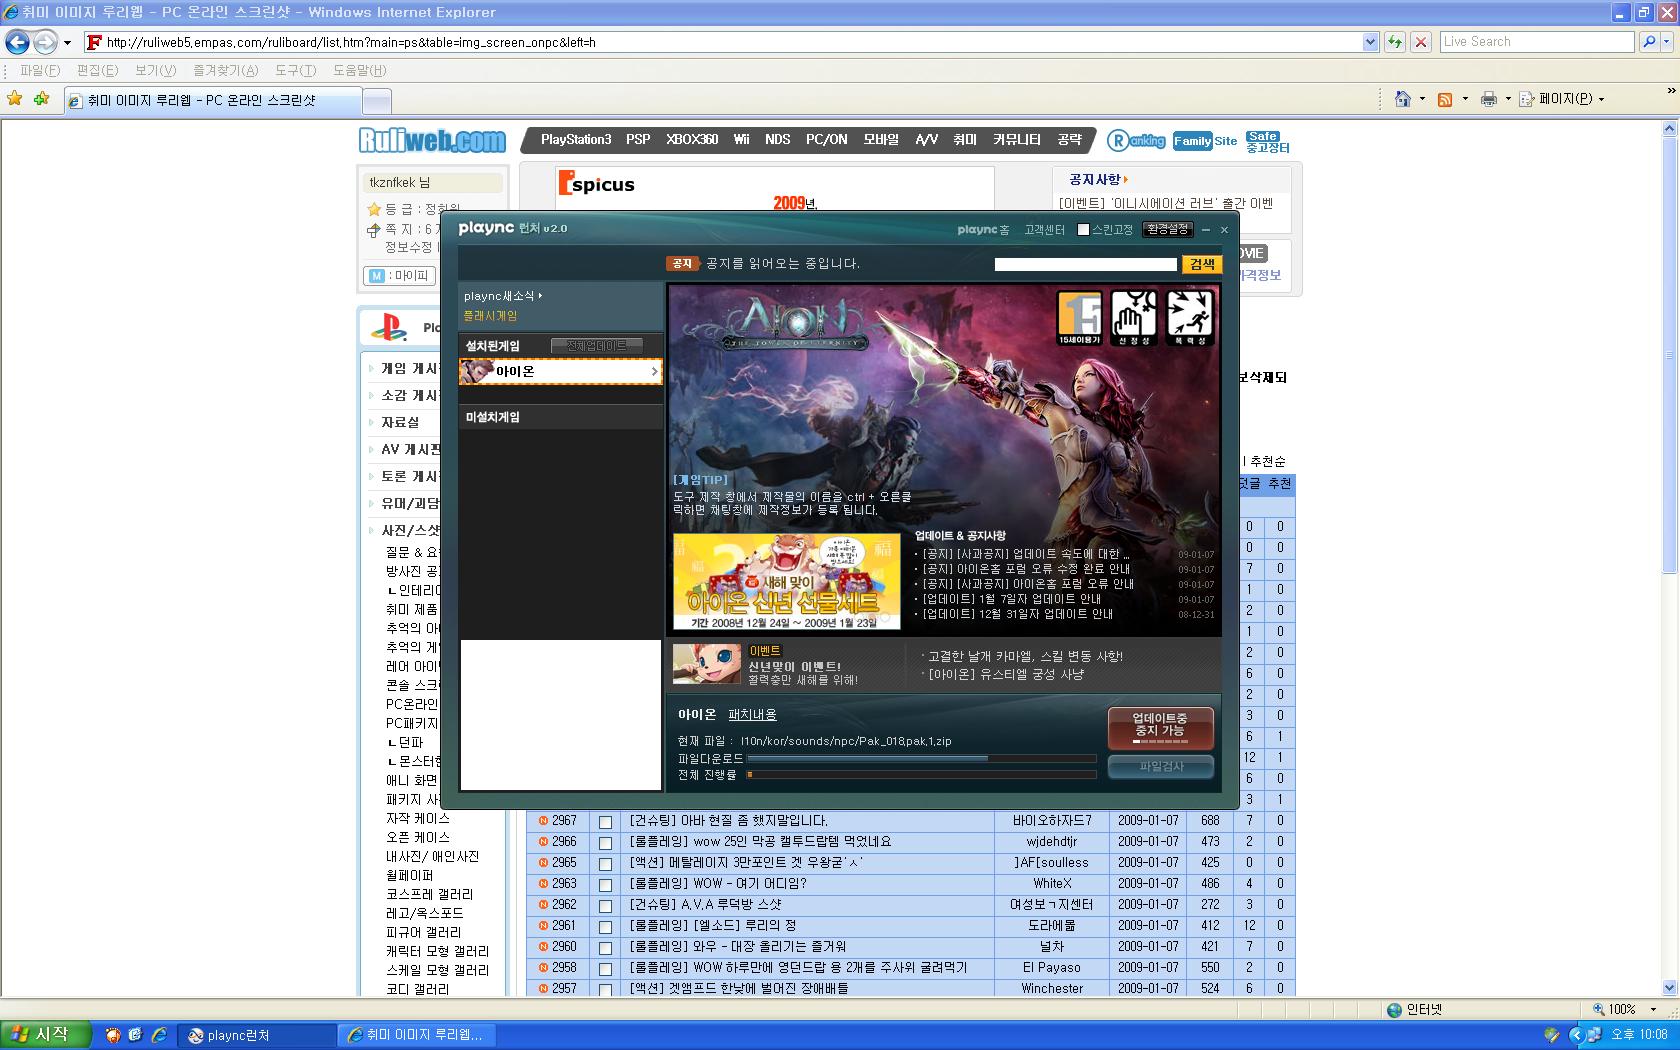Click the Stop loading X icon
This screenshot has width=1680, height=1050.
1420,42
